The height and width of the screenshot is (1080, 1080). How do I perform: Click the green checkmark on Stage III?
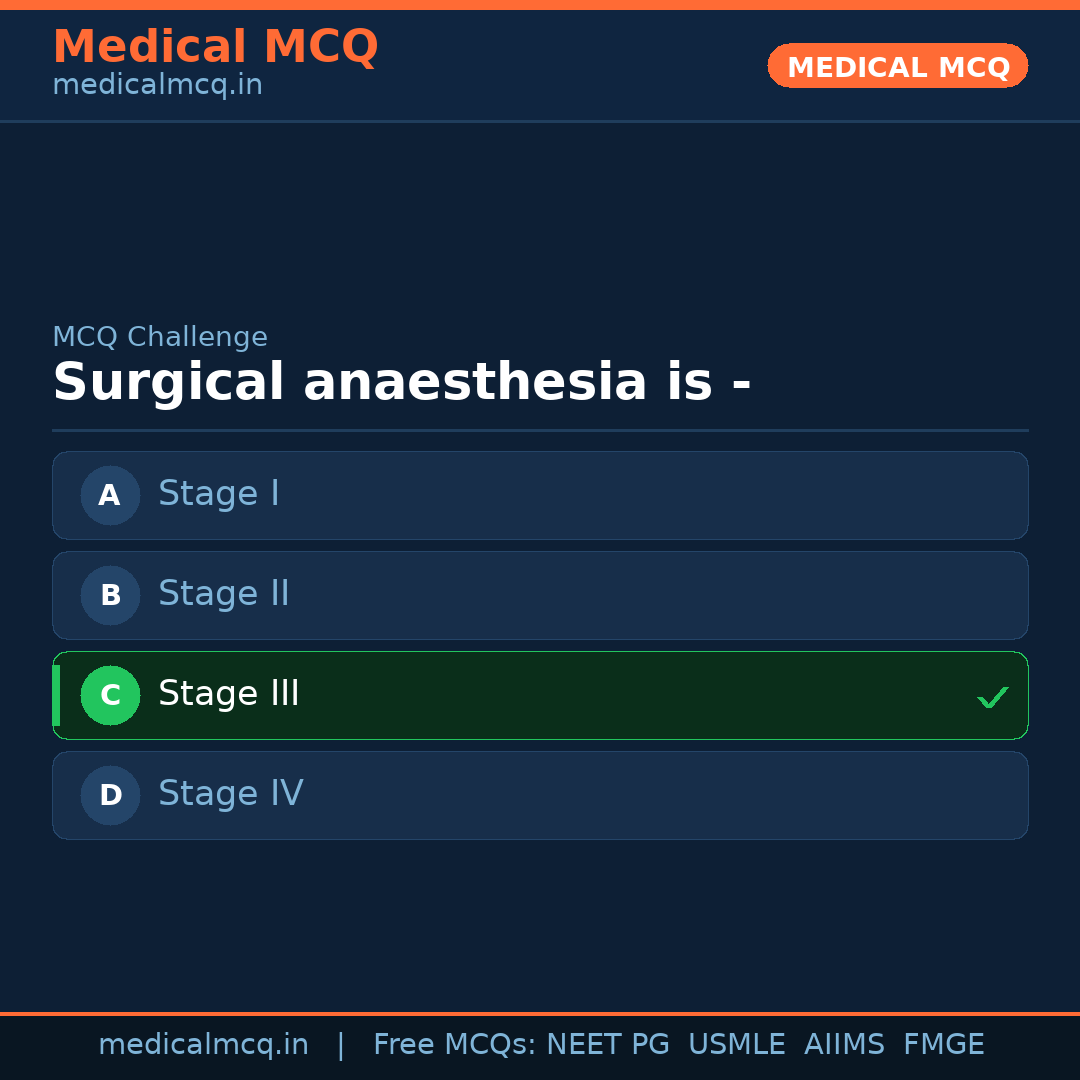coord(993,696)
